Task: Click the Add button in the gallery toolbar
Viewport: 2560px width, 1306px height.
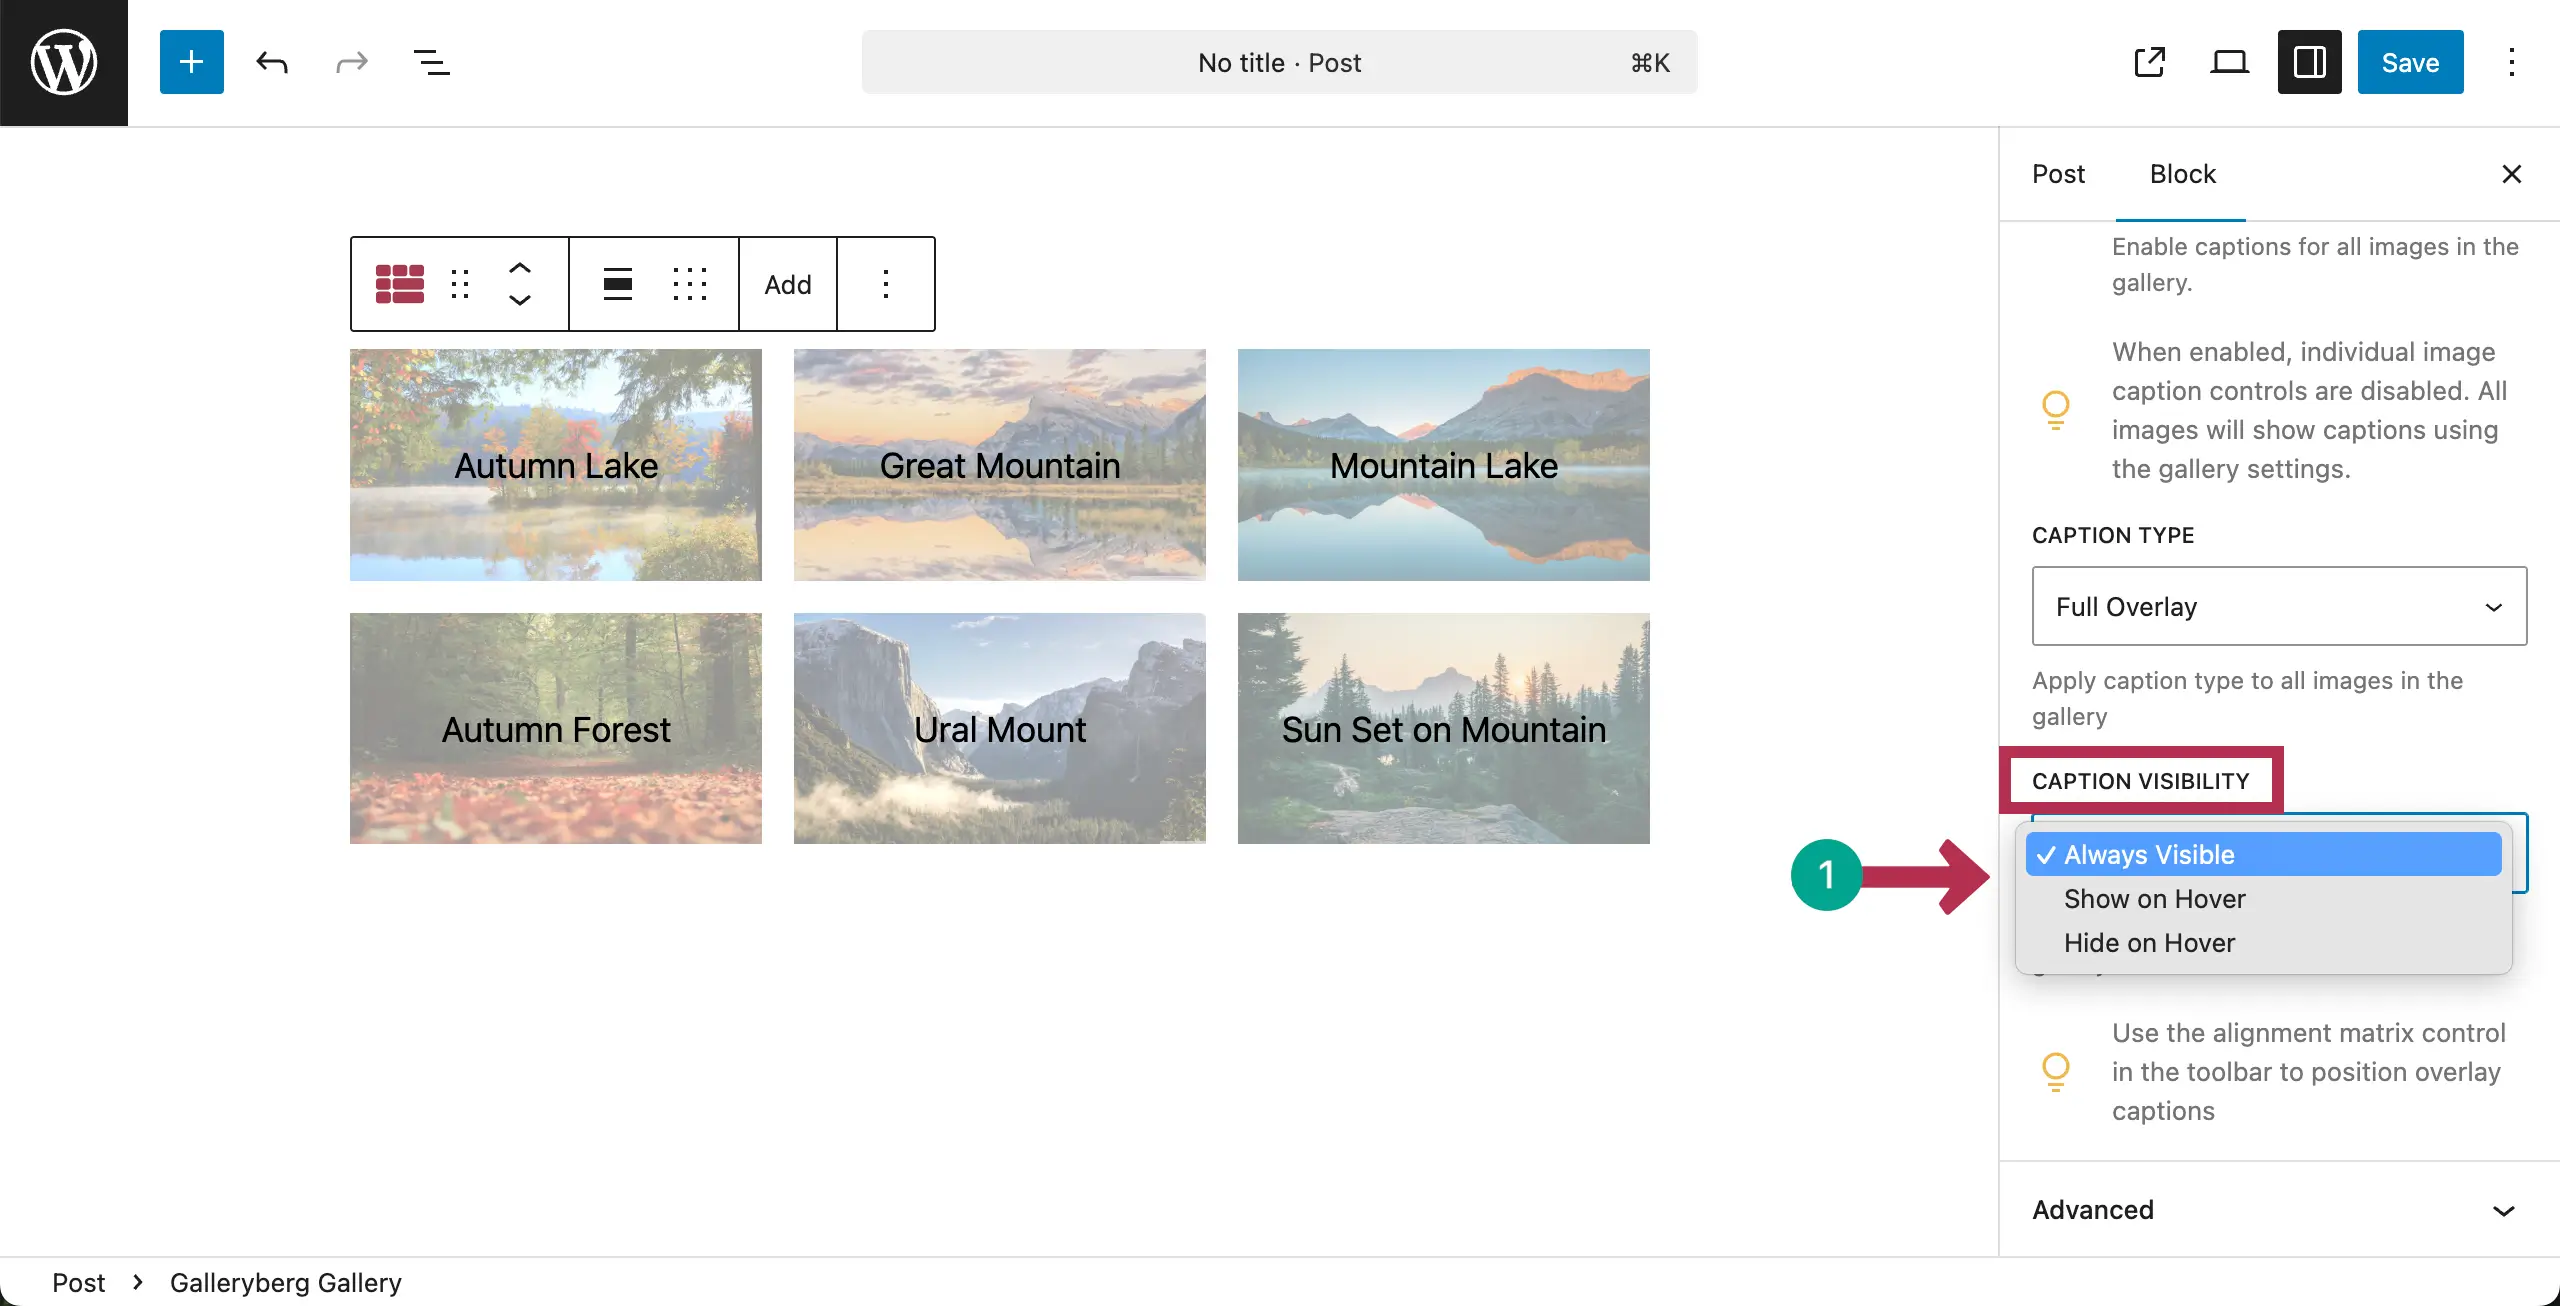Action: pos(786,283)
